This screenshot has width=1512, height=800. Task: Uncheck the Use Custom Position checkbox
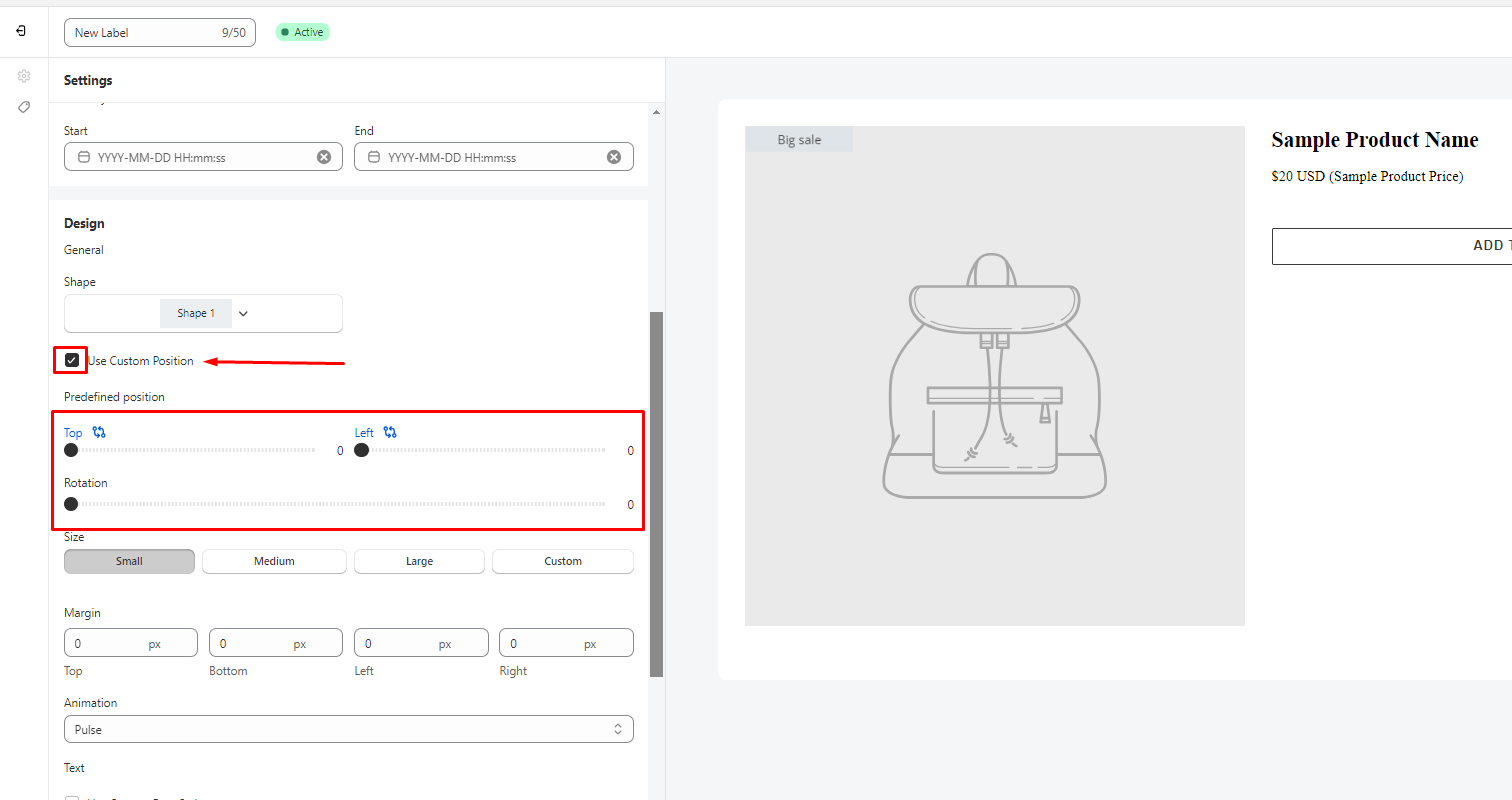[x=72, y=360]
